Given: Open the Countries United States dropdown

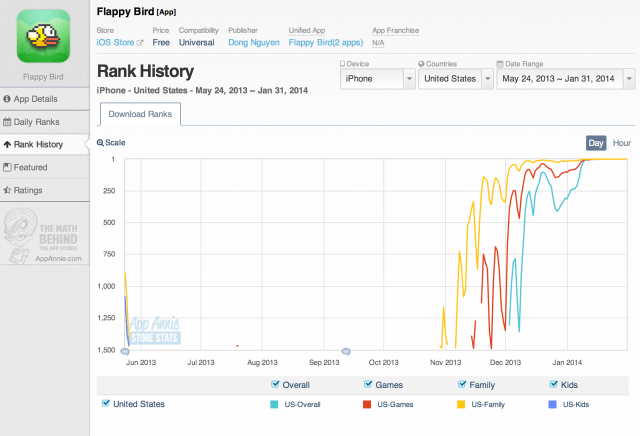Looking at the screenshot, I should pos(456,79).
